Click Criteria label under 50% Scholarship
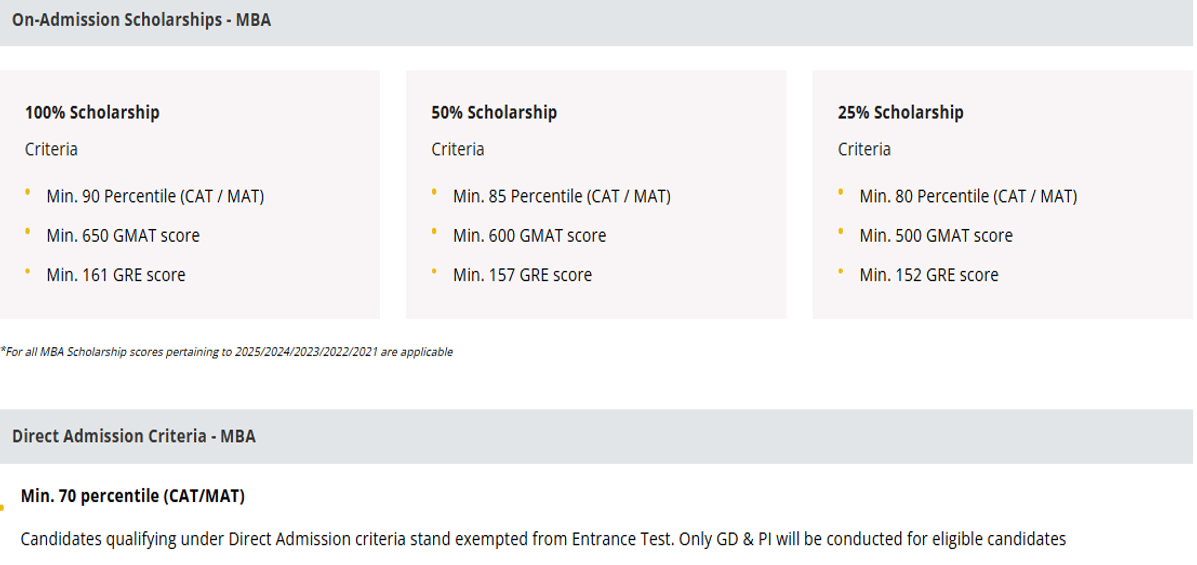 pyautogui.click(x=458, y=149)
